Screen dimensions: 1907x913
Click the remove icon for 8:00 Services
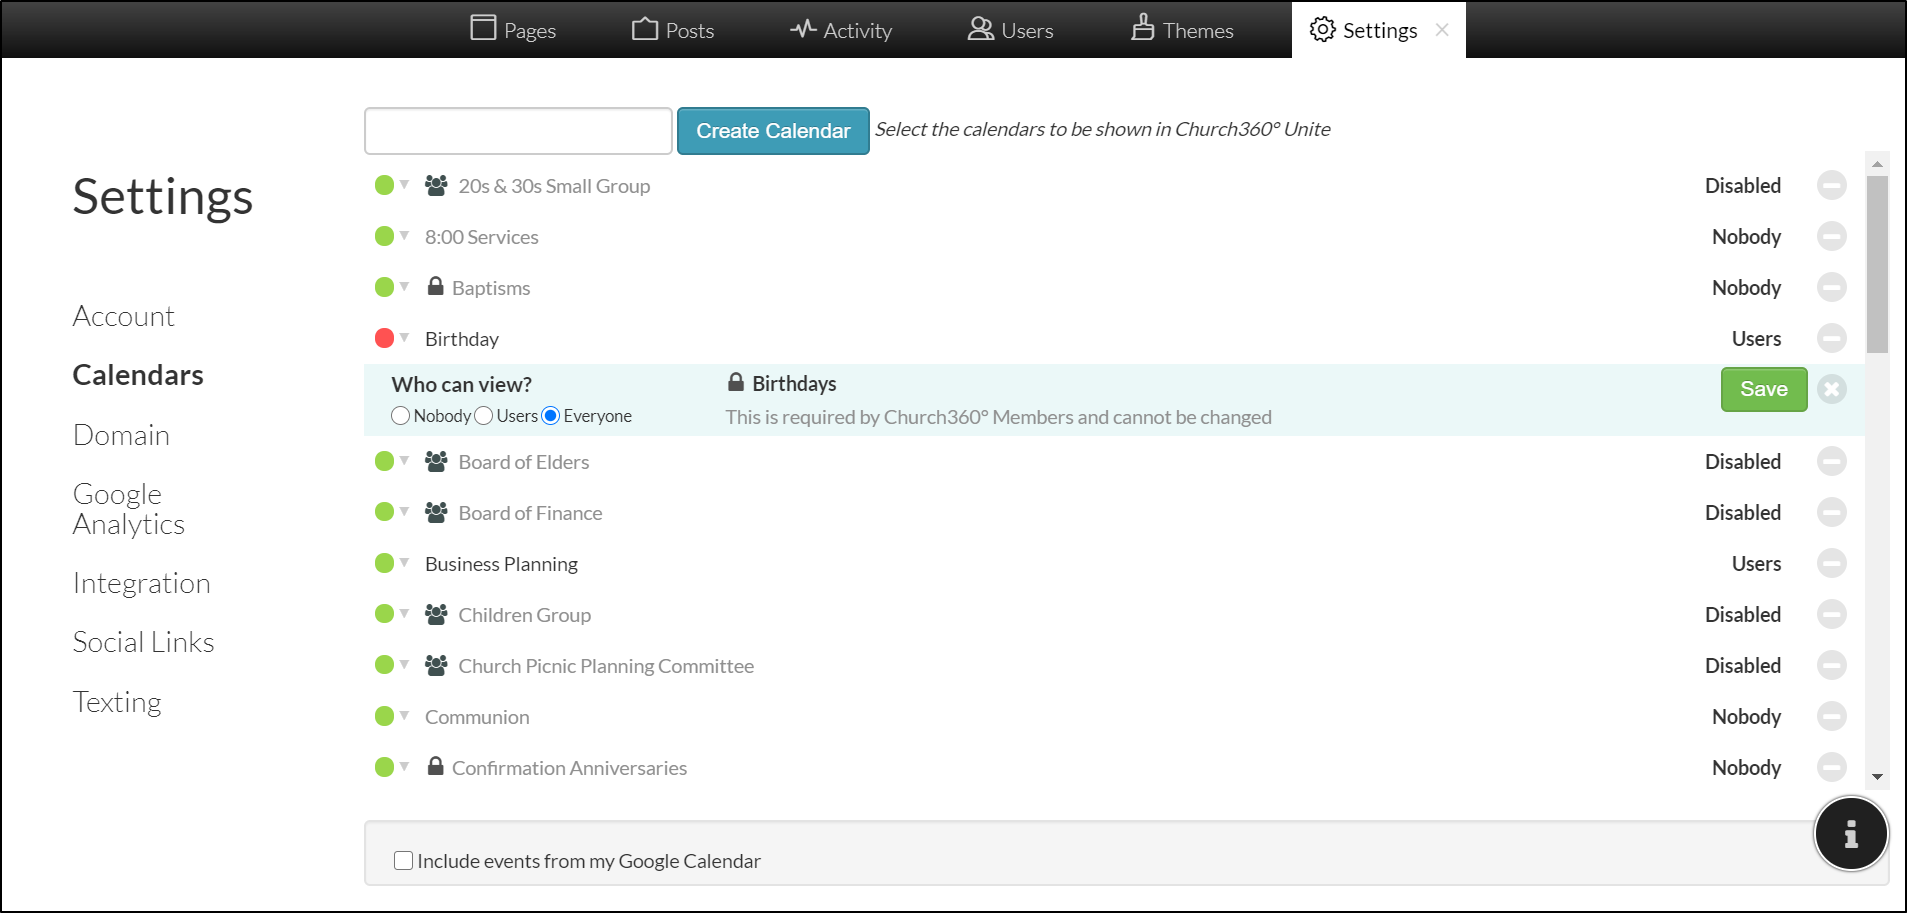coord(1831,237)
